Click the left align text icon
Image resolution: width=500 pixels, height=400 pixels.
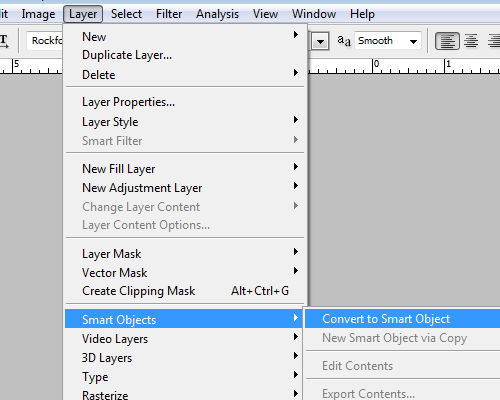point(447,41)
